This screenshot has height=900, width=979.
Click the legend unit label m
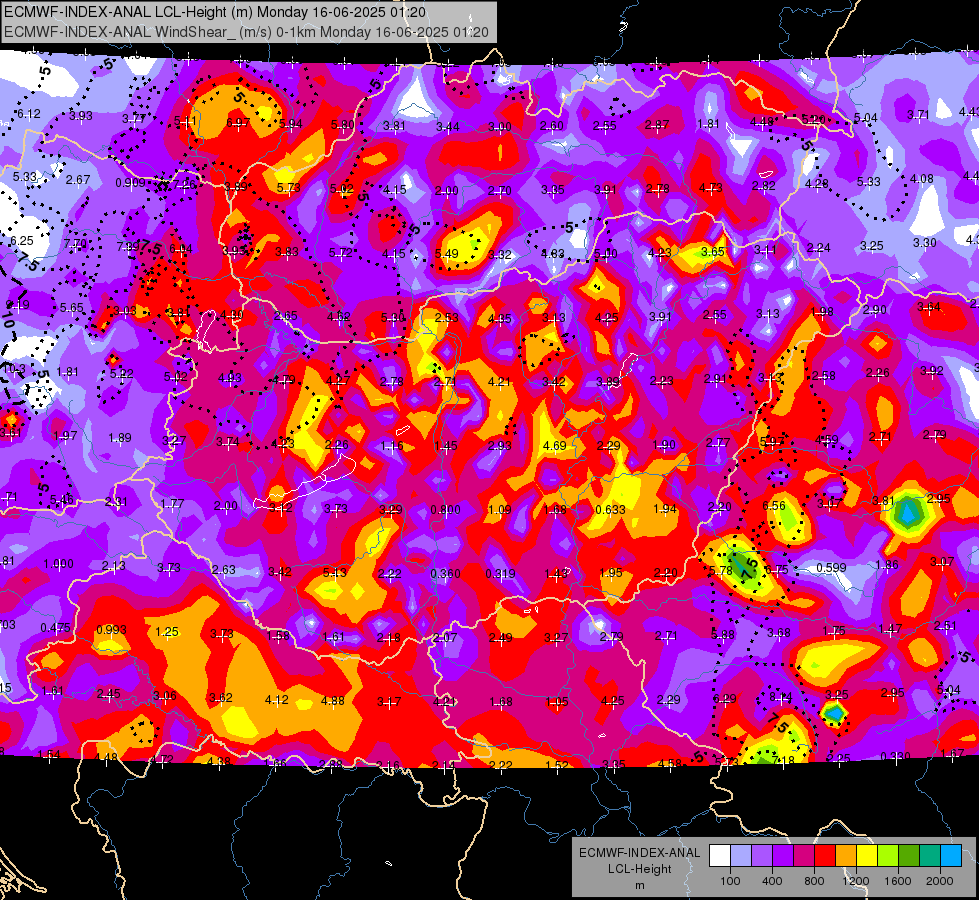coord(639,885)
